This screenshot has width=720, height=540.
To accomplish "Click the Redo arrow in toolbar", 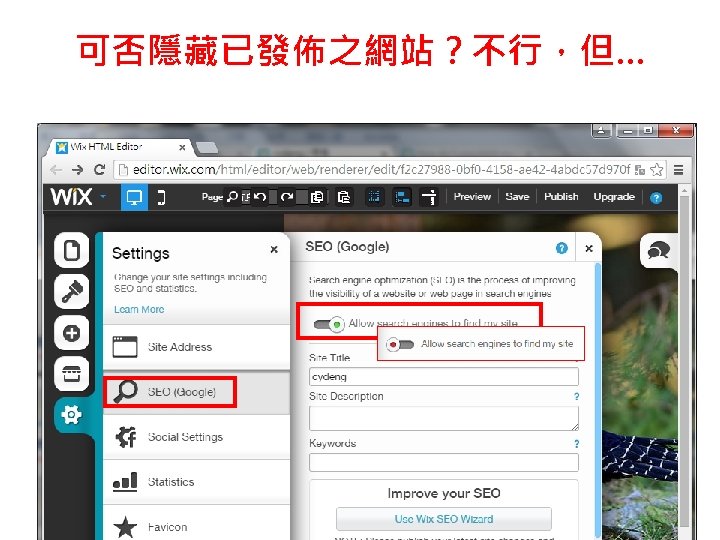I will pyautogui.click(x=287, y=197).
